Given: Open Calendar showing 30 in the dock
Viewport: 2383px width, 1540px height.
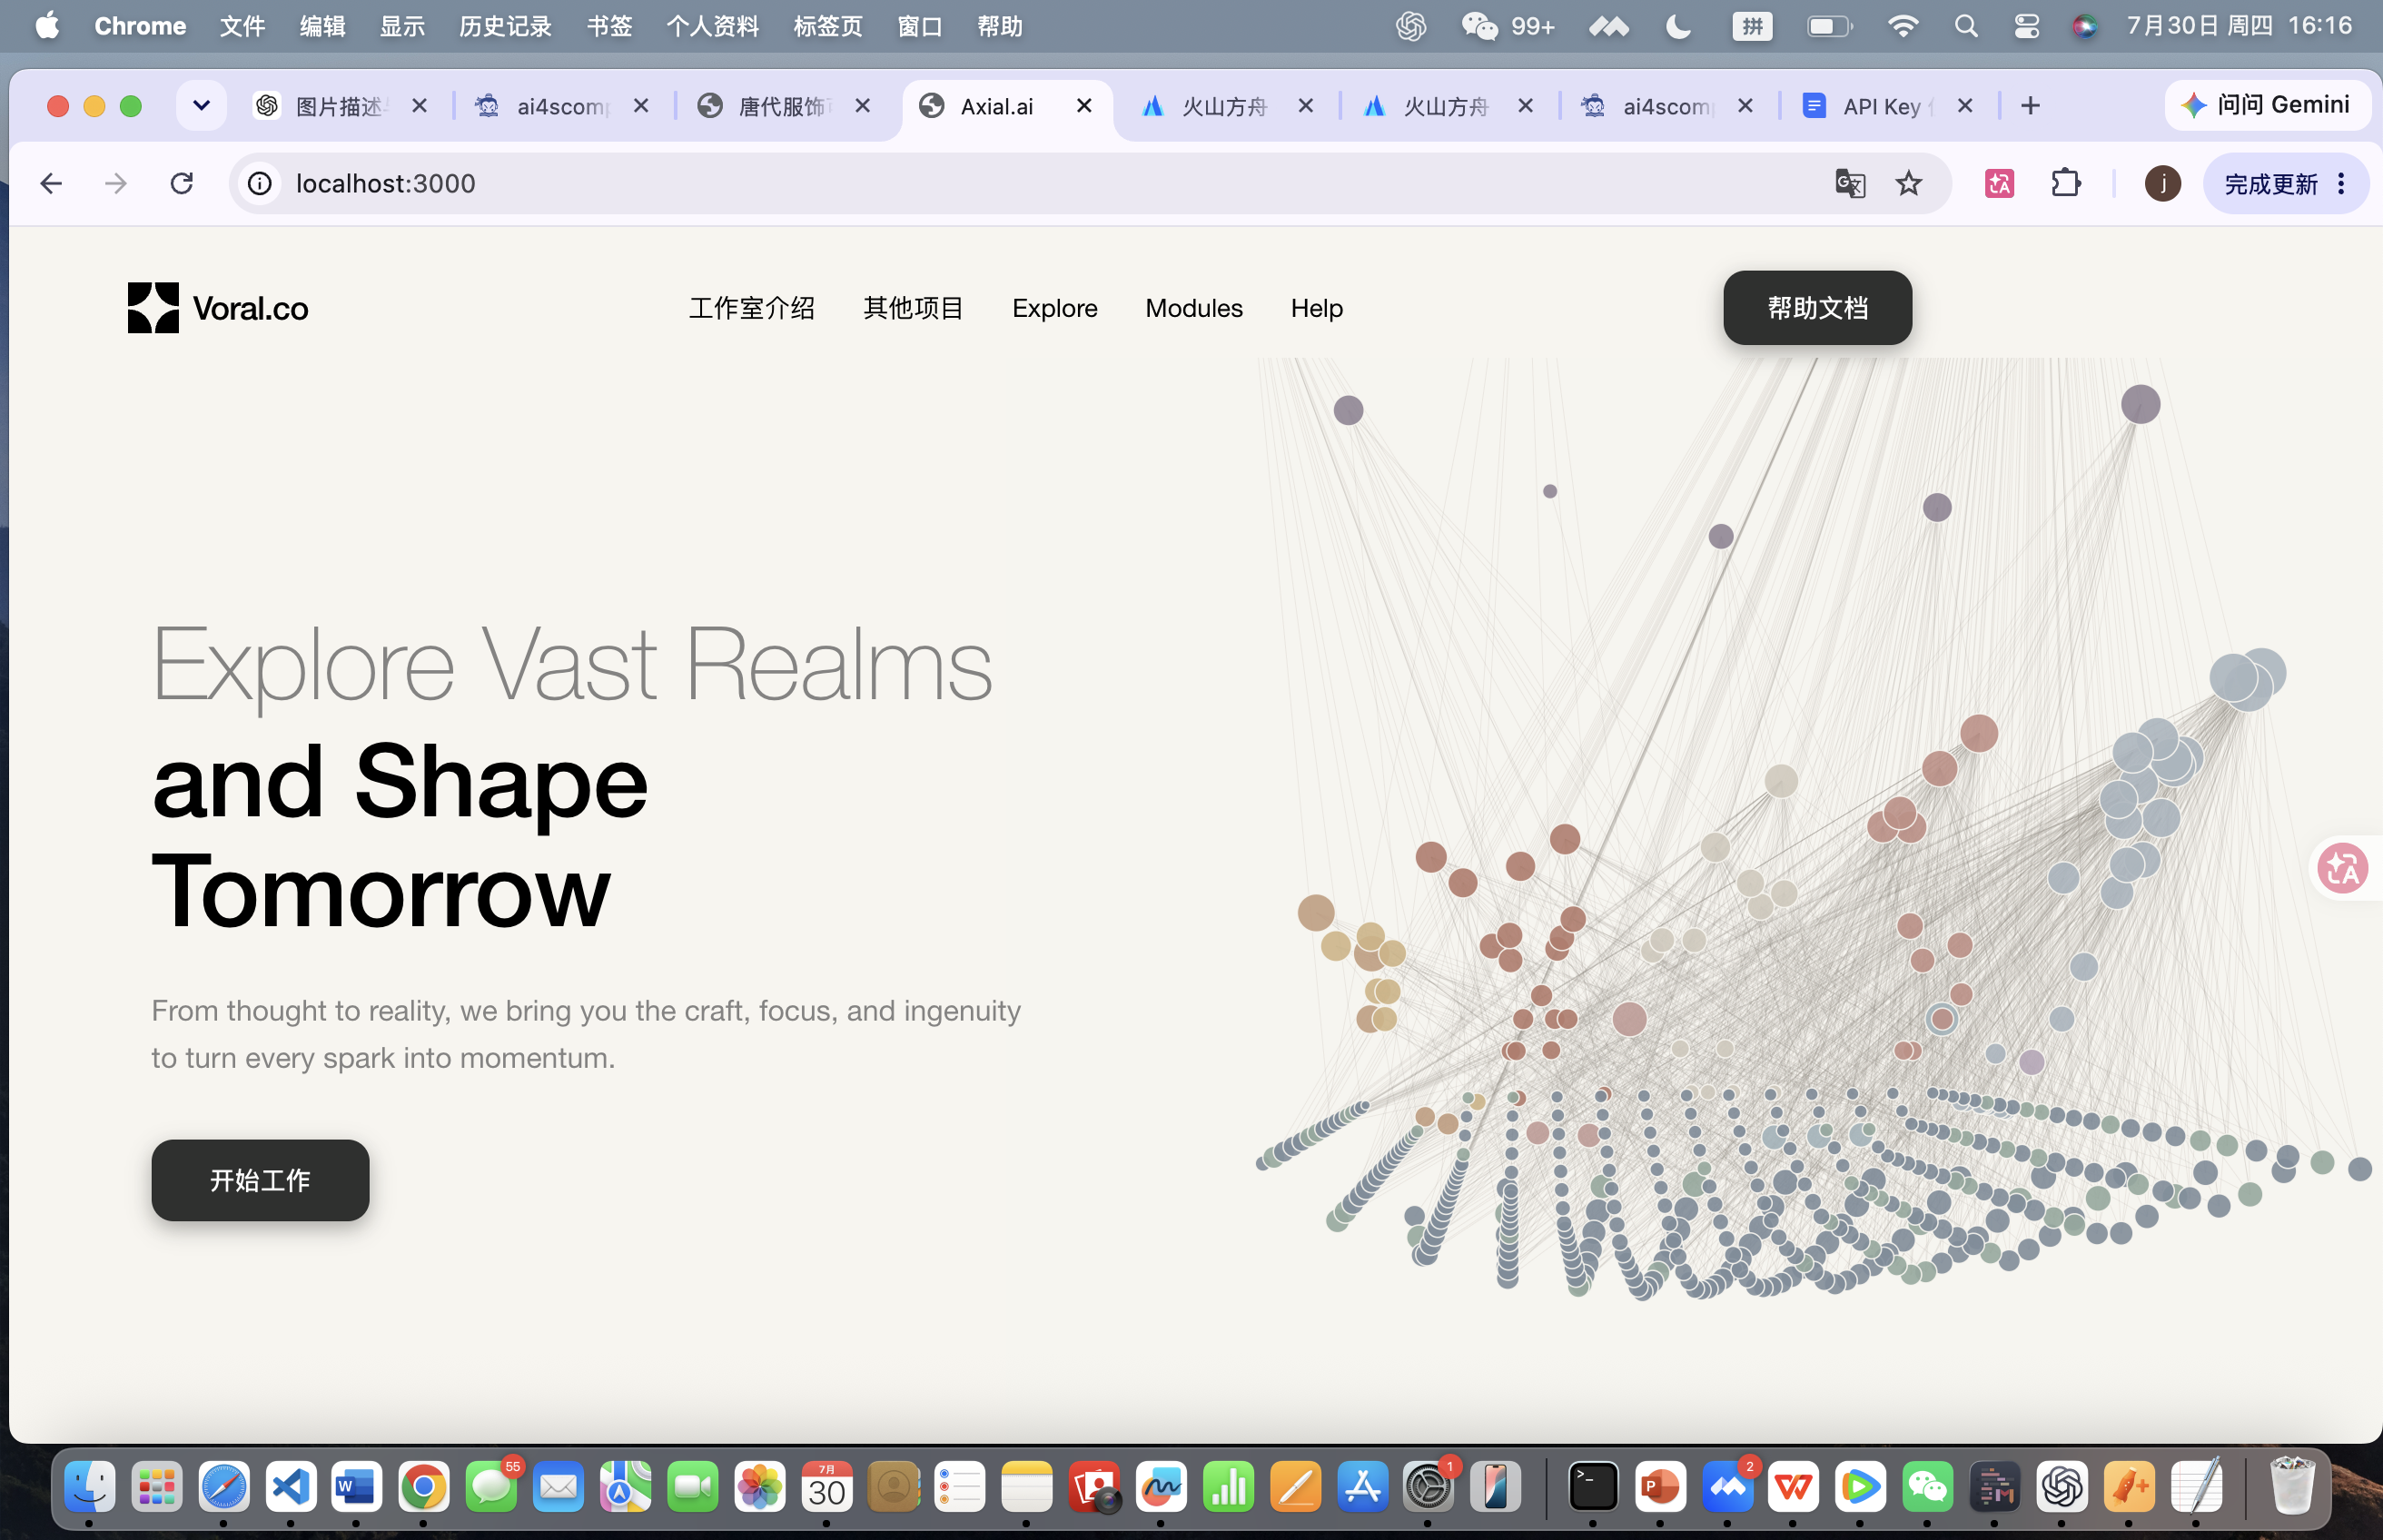Looking at the screenshot, I should coord(826,1487).
